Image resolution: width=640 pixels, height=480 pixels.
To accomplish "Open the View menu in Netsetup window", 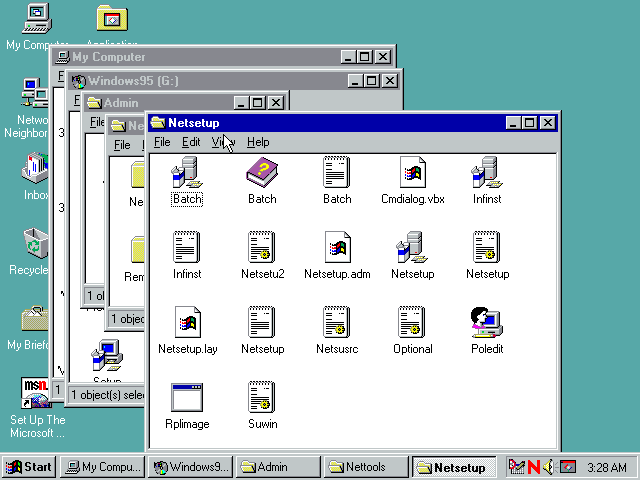I will 223,142.
